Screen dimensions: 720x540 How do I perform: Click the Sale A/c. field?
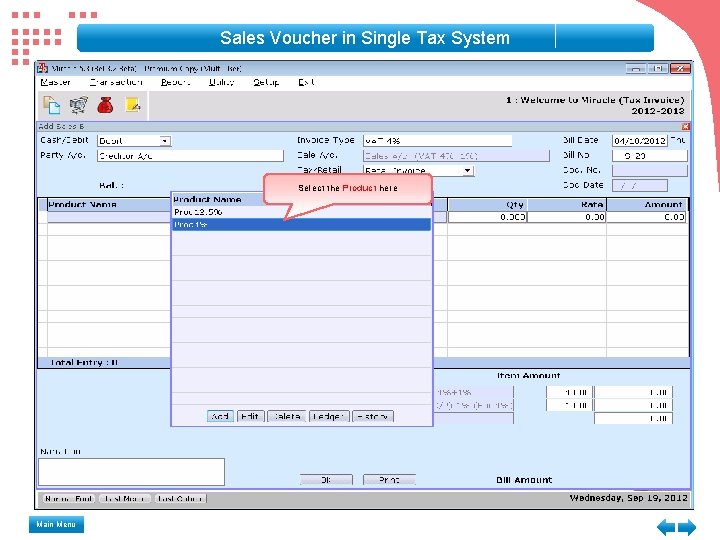[x=456, y=156]
